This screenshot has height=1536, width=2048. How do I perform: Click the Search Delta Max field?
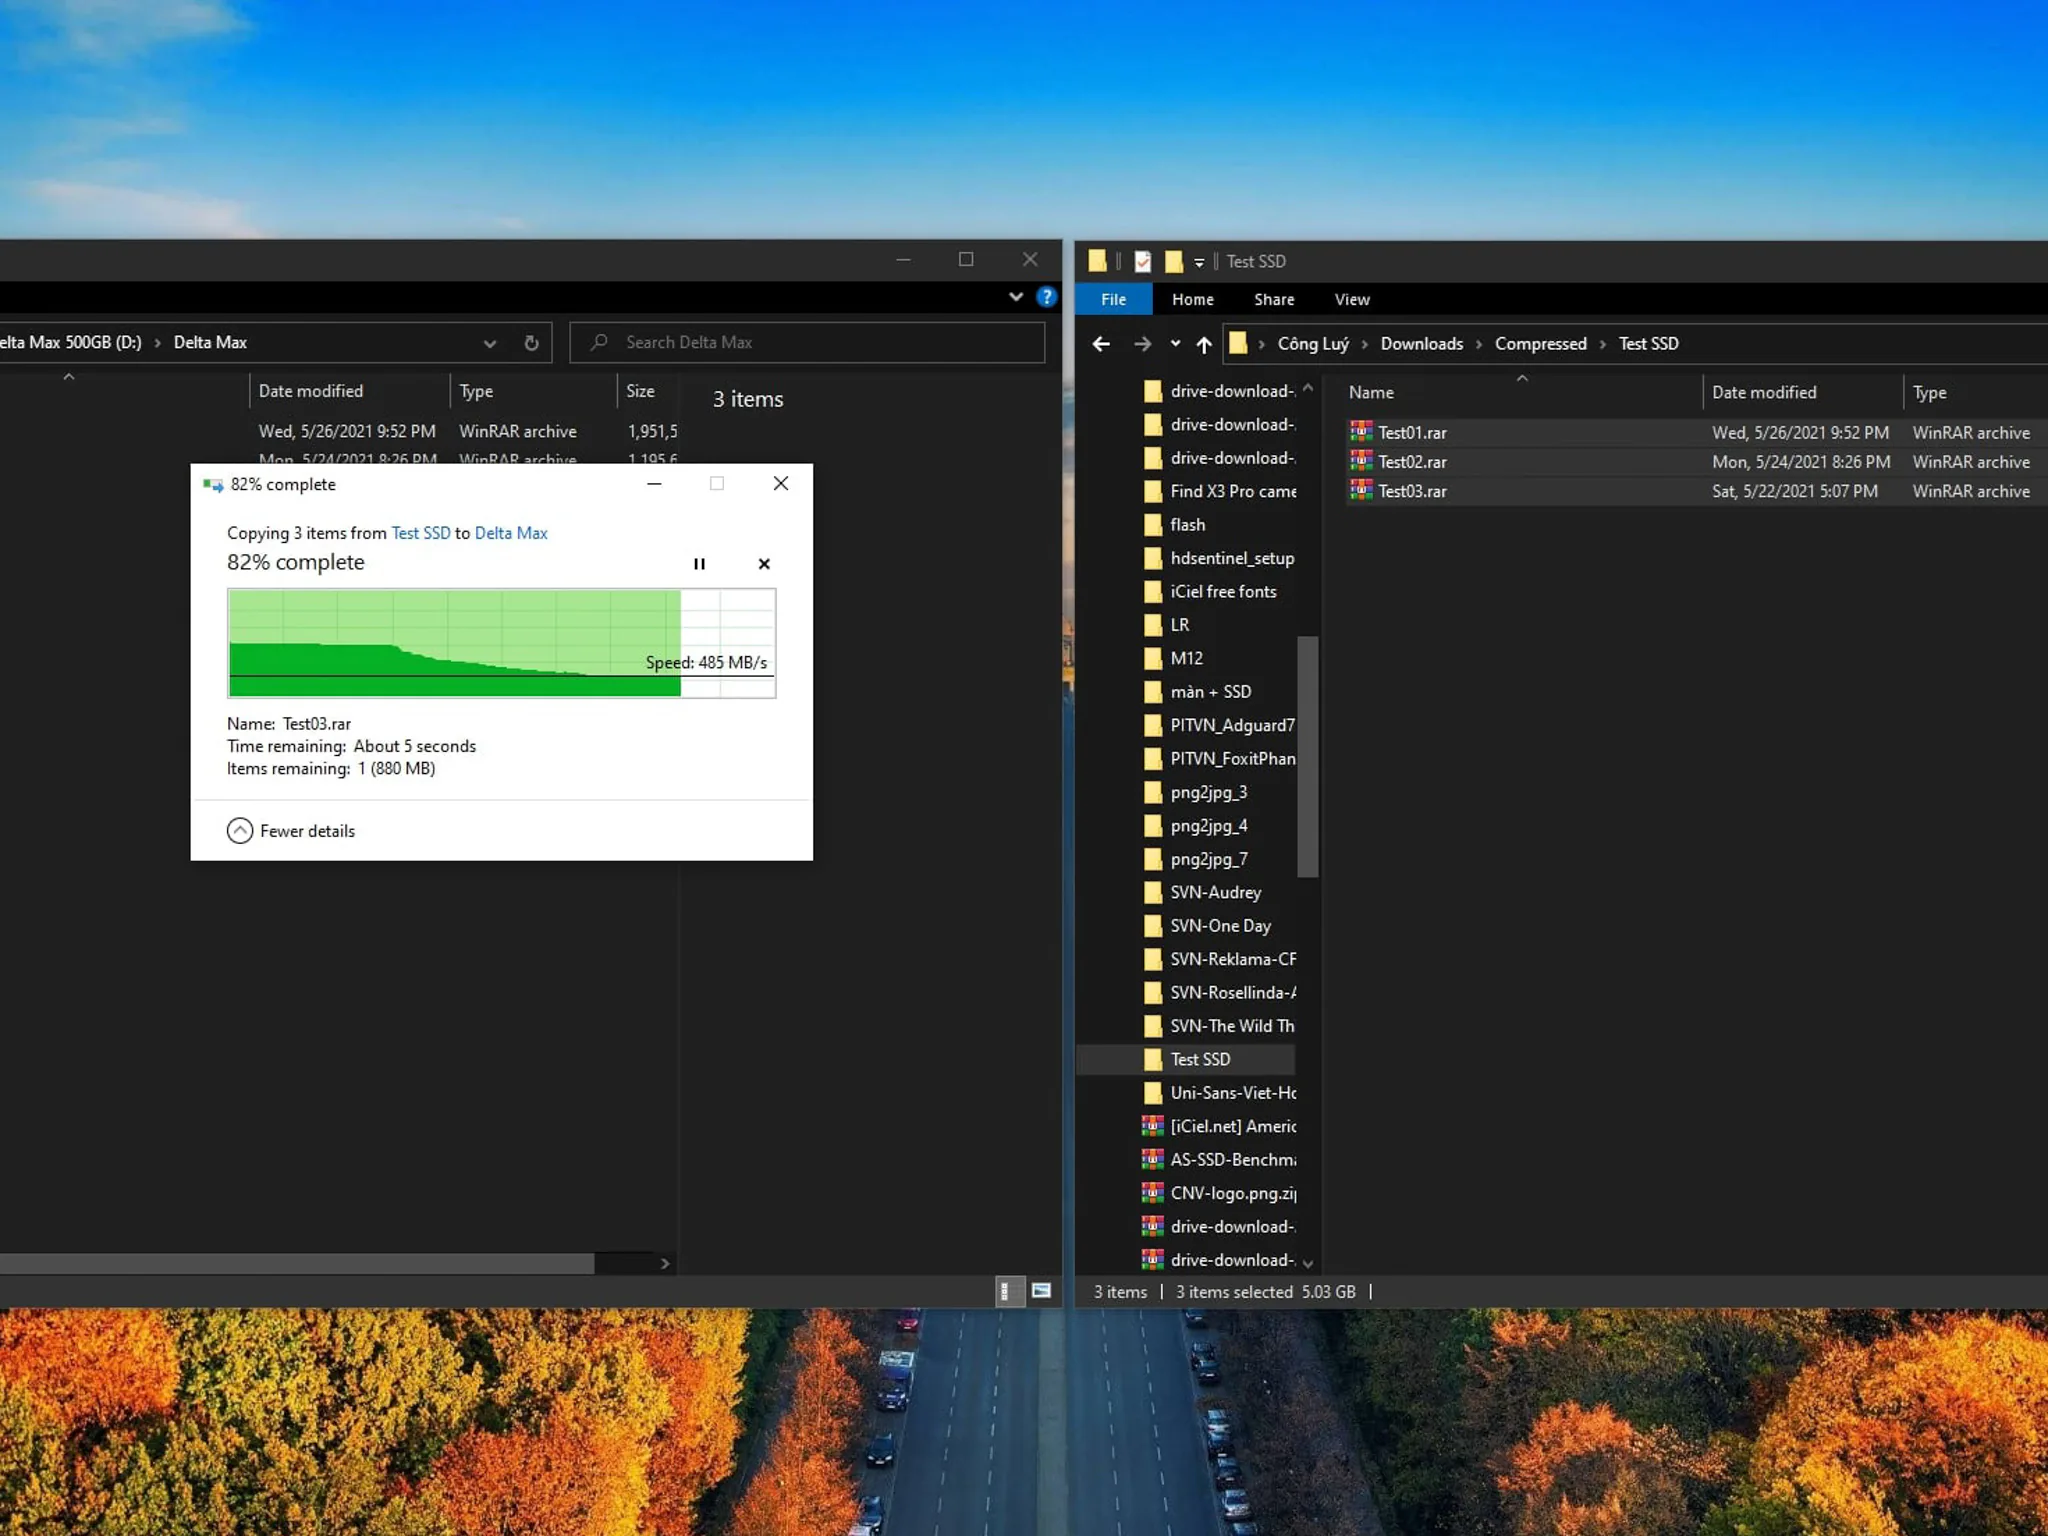point(808,342)
